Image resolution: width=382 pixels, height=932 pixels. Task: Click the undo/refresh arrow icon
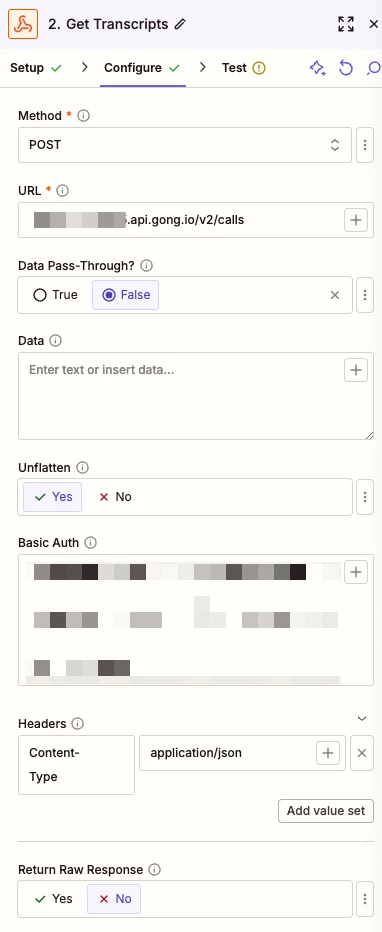pyautogui.click(x=346, y=68)
